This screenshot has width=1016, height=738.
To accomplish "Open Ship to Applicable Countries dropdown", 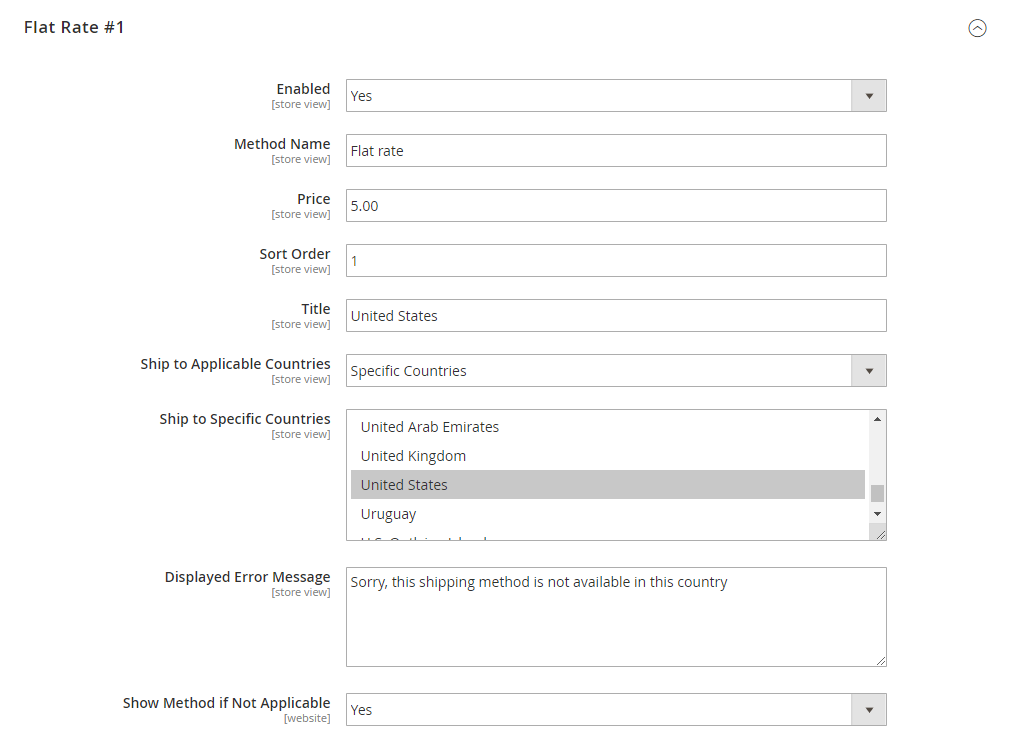I will point(615,371).
